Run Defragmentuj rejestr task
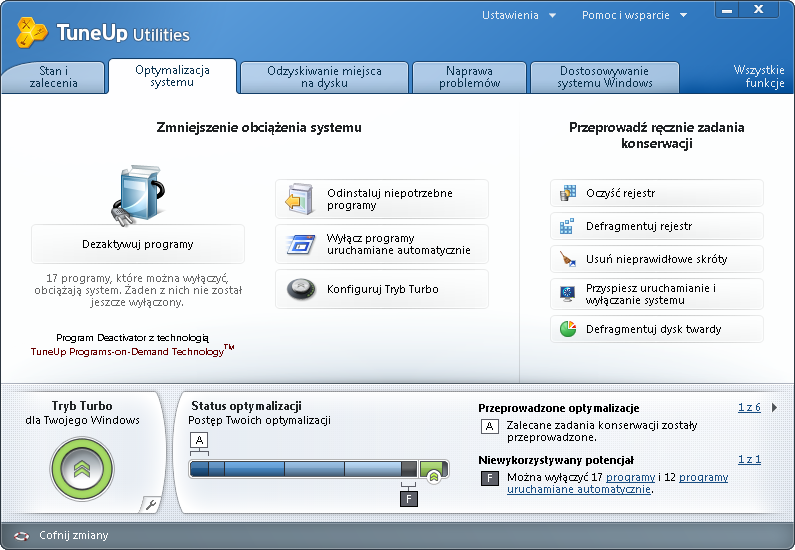The width and height of the screenshot is (795, 550). pyautogui.click(x=657, y=226)
